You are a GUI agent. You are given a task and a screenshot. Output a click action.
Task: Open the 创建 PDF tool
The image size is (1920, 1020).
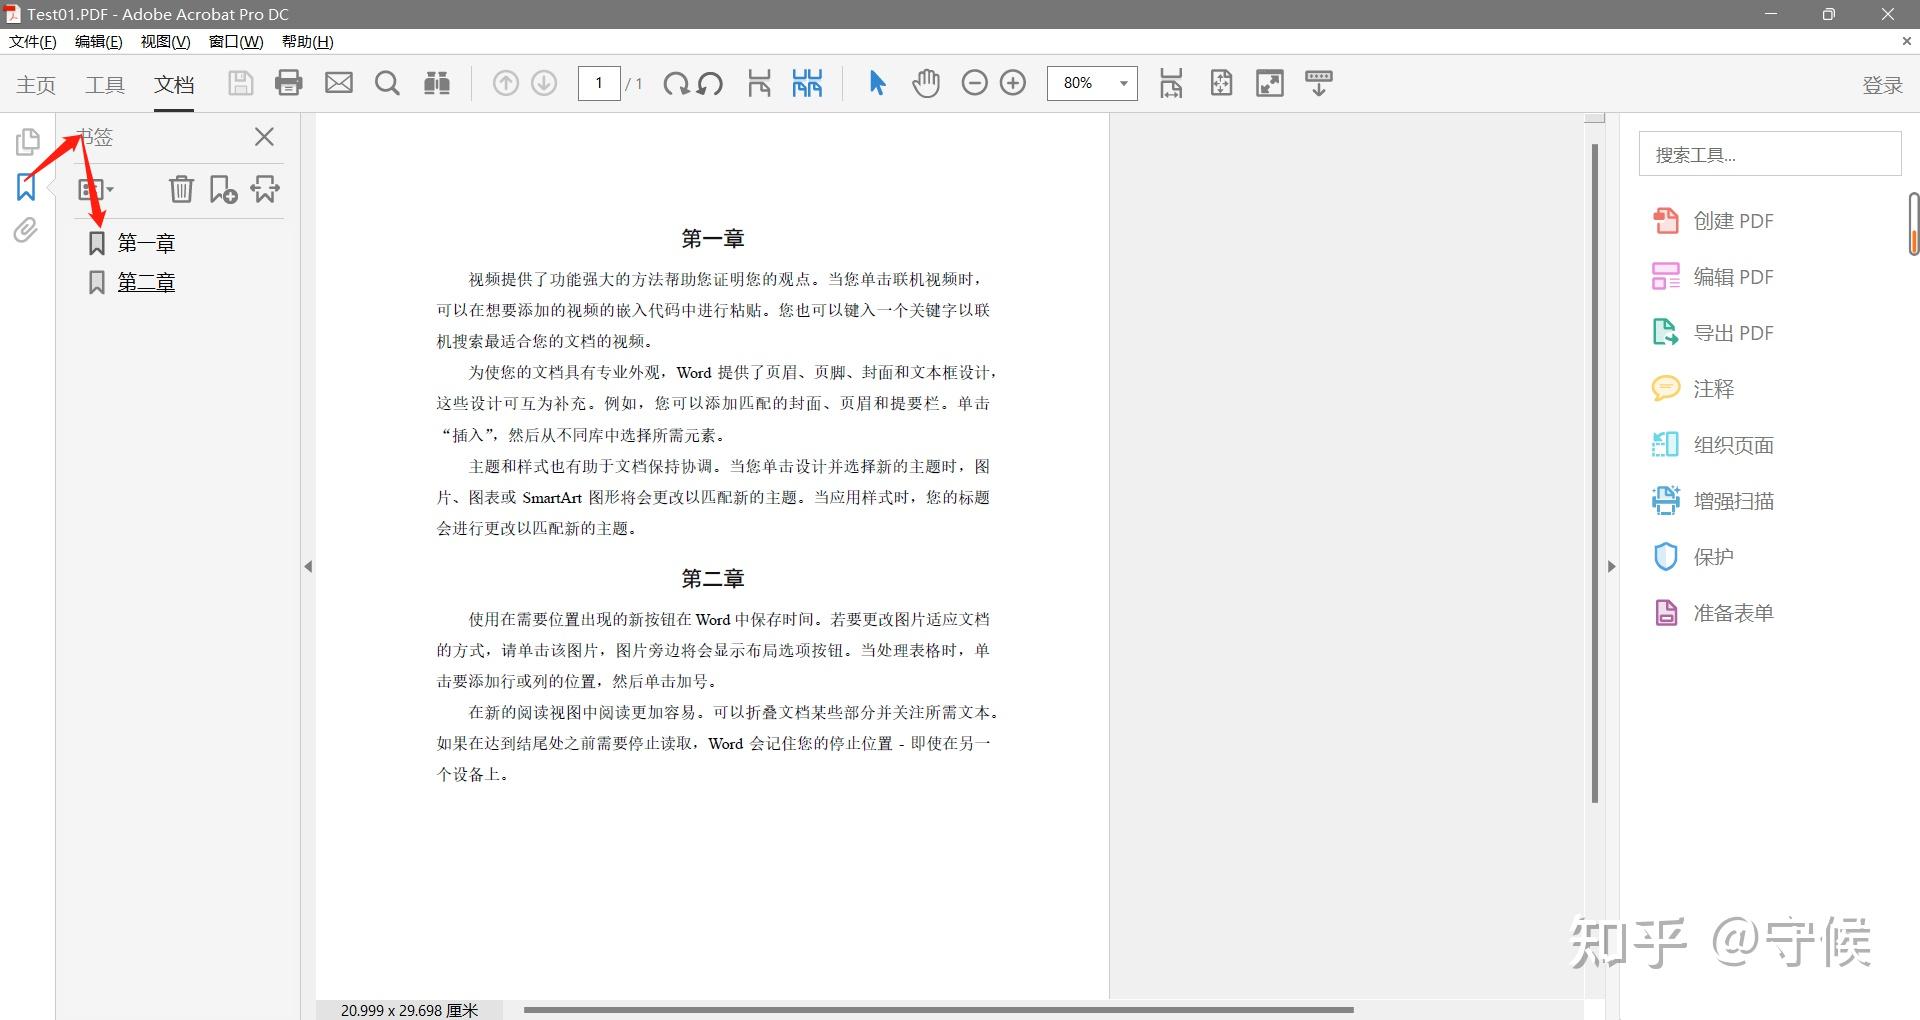click(x=1712, y=221)
